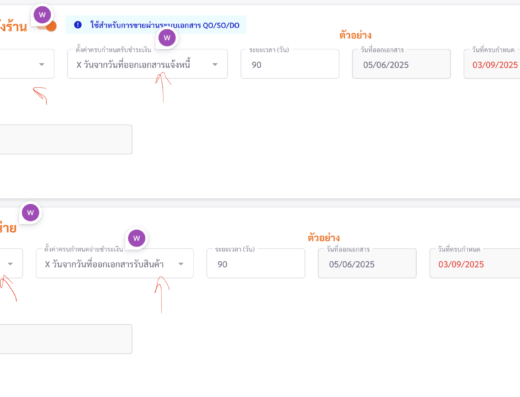Select the วันที่ออกเอกสาร date field in the upper example
The image size is (520, 397).
(401, 64)
